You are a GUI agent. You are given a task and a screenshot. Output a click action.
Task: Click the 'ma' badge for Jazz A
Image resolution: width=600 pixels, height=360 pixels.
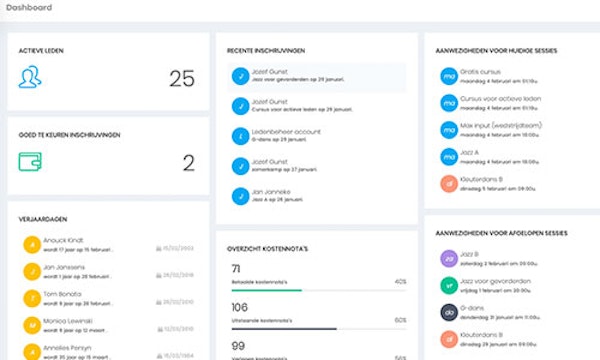point(449,157)
